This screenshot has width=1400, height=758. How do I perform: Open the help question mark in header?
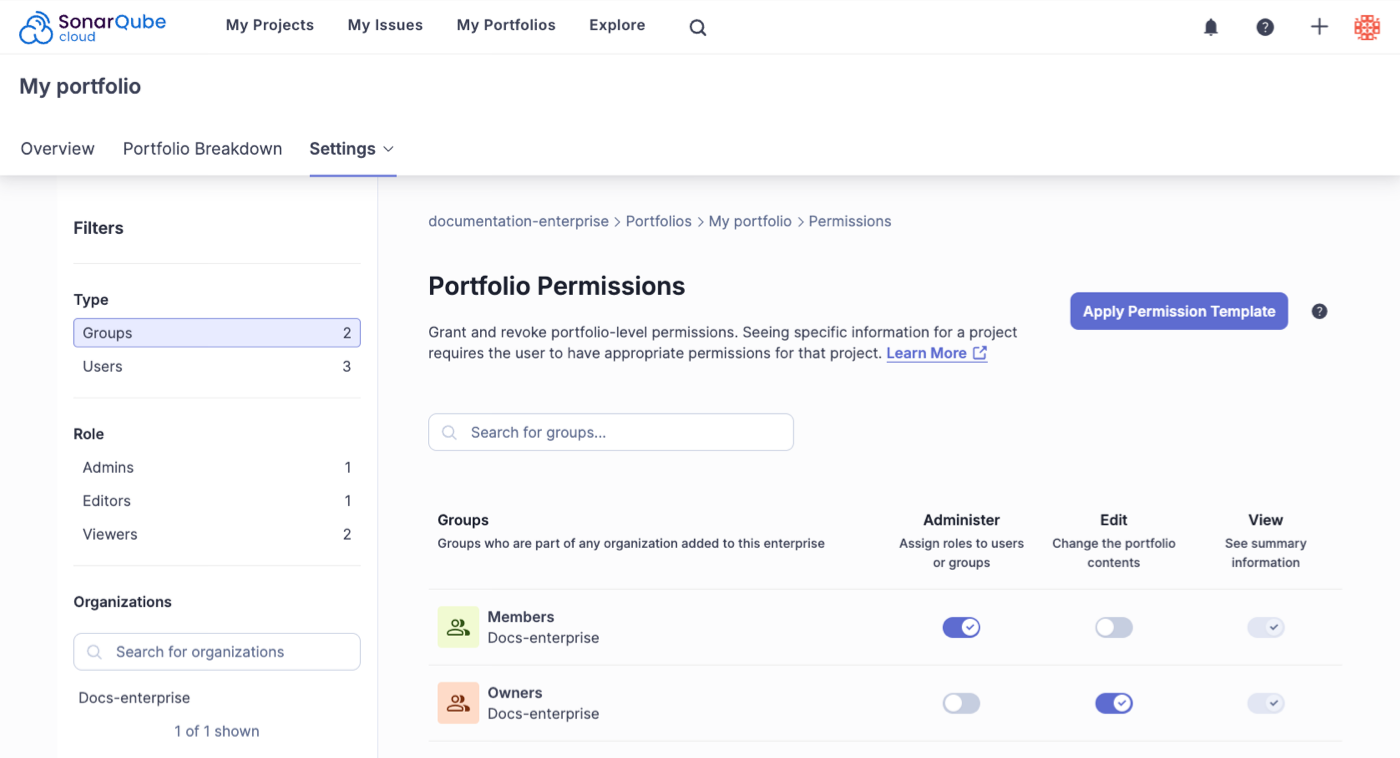1265,27
